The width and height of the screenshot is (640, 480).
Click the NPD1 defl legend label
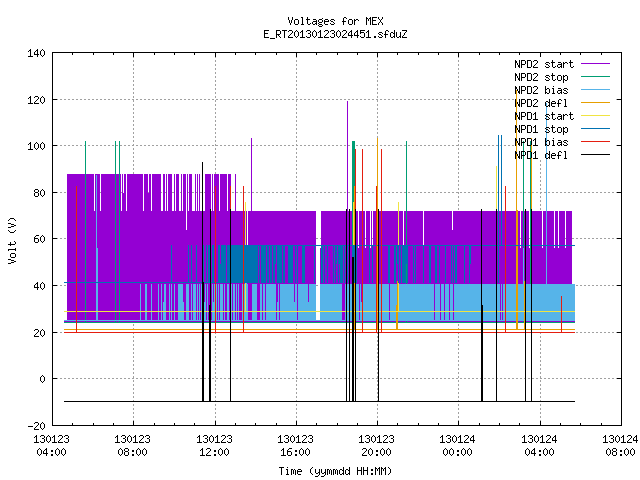click(541, 155)
